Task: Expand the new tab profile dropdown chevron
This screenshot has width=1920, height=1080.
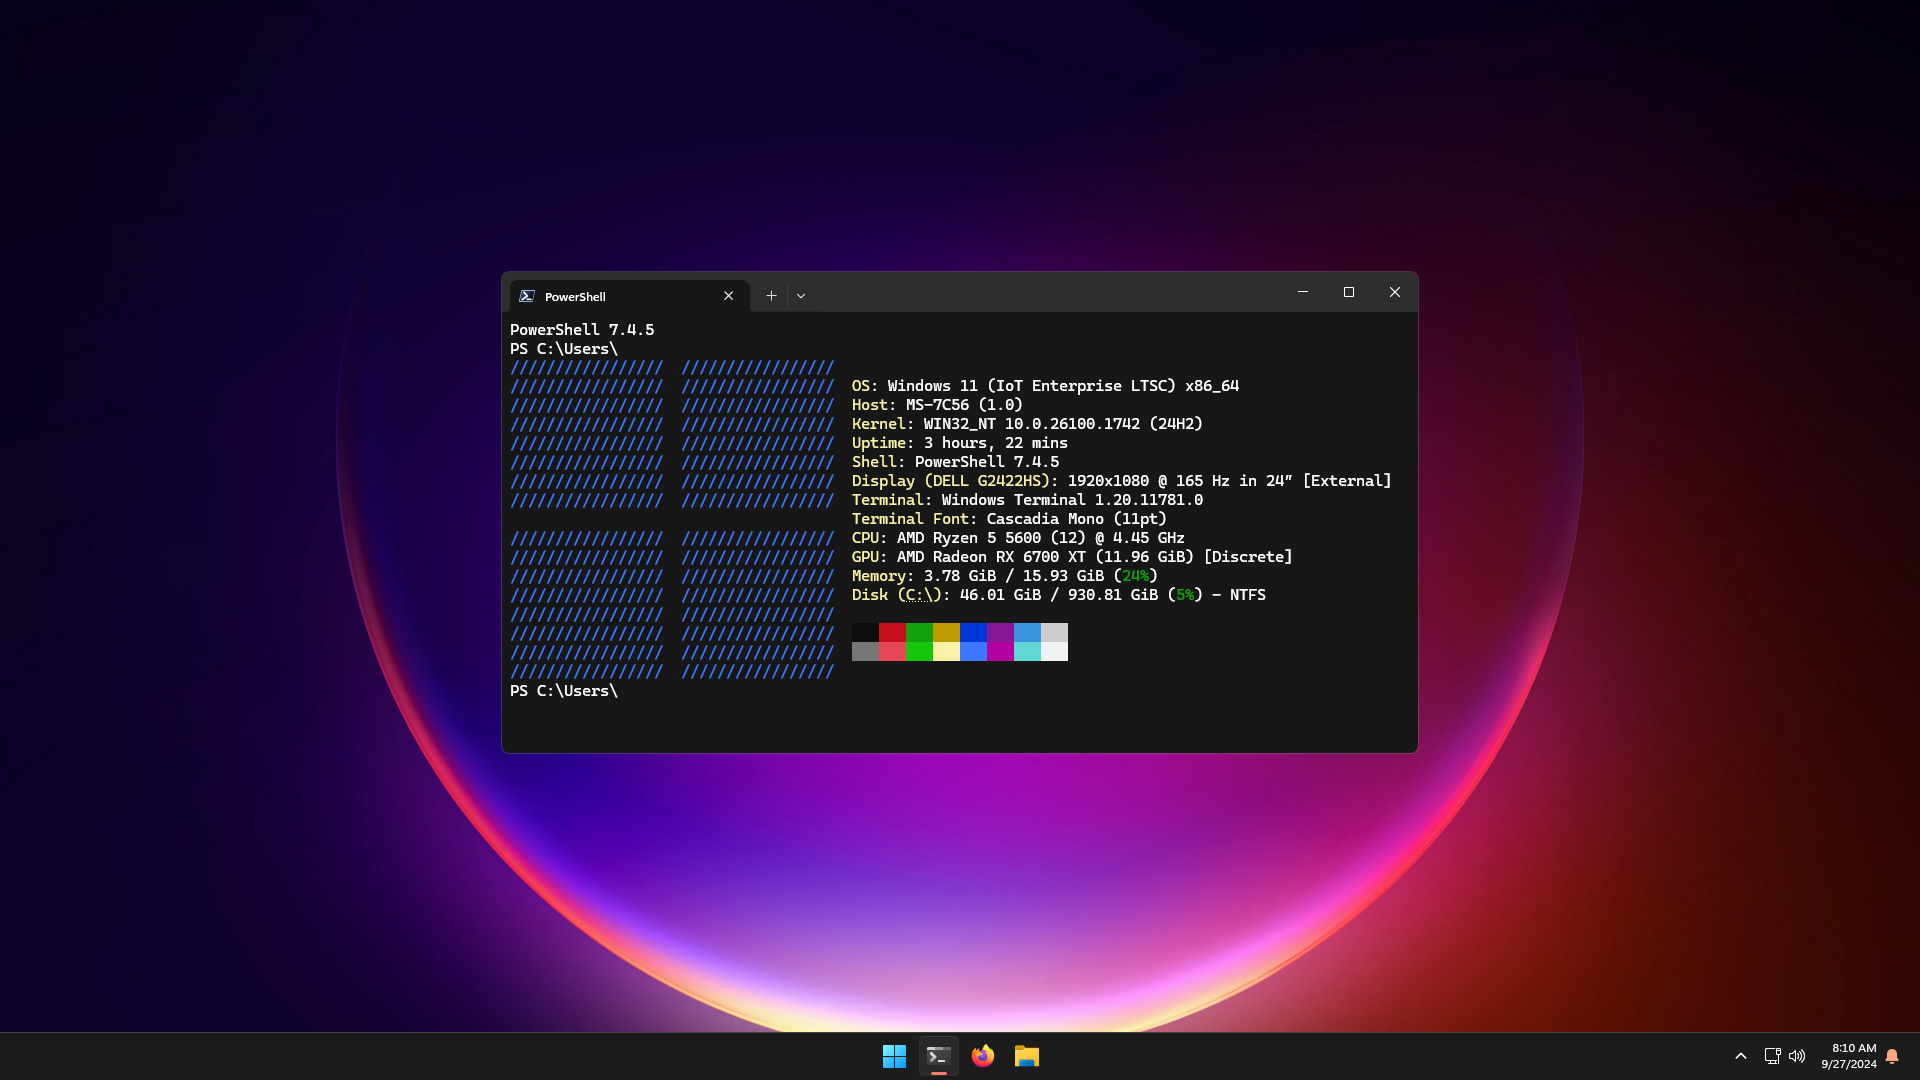Action: tap(801, 296)
